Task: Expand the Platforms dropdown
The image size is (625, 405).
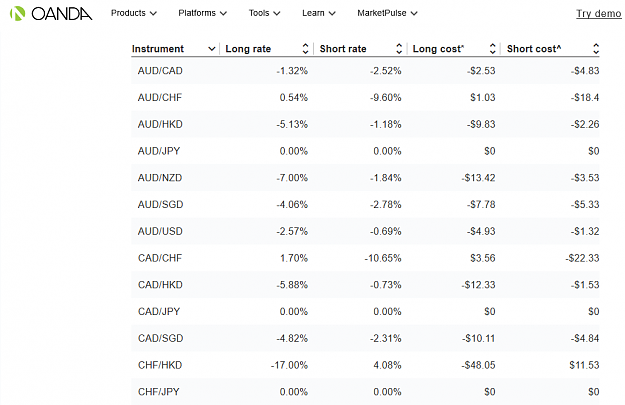Action: (x=202, y=13)
